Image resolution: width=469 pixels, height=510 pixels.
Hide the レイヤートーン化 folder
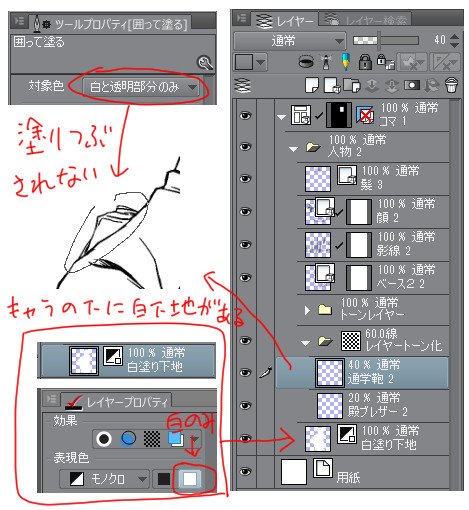click(x=245, y=340)
